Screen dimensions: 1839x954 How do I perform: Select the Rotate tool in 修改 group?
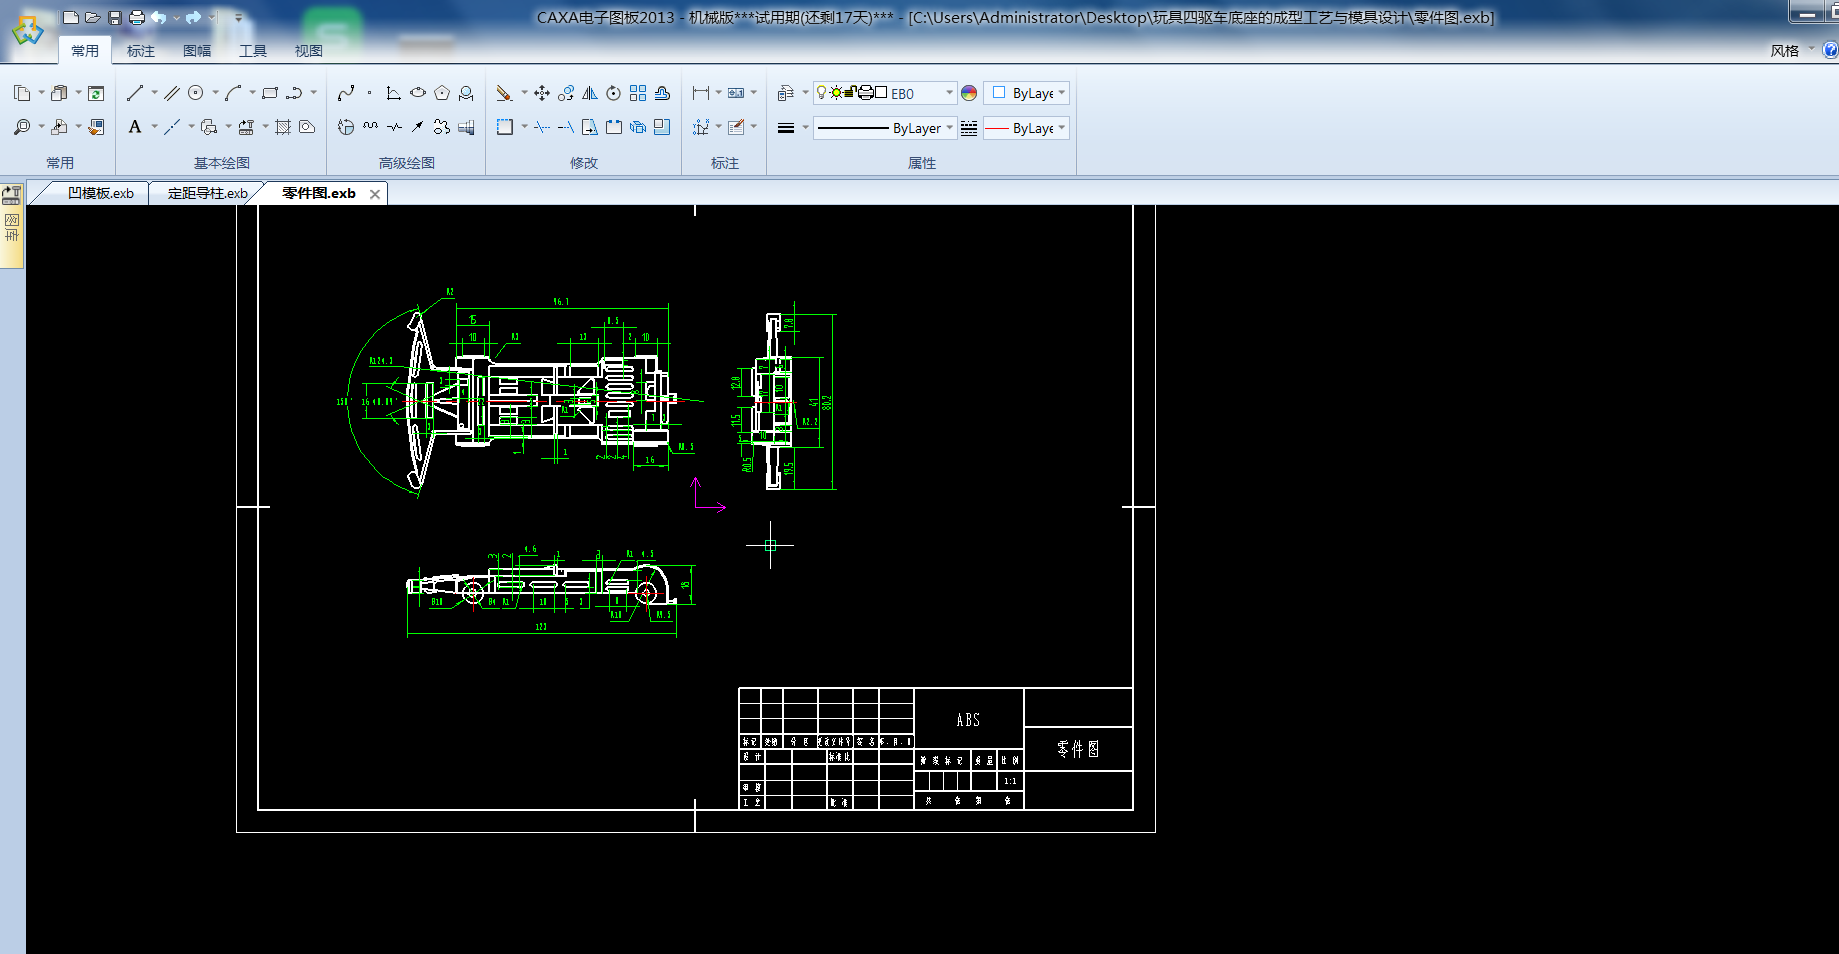click(x=613, y=93)
